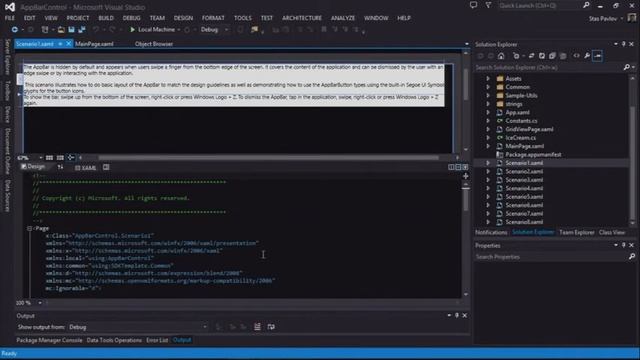Expand the Assets folder

click(x=488, y=78)
